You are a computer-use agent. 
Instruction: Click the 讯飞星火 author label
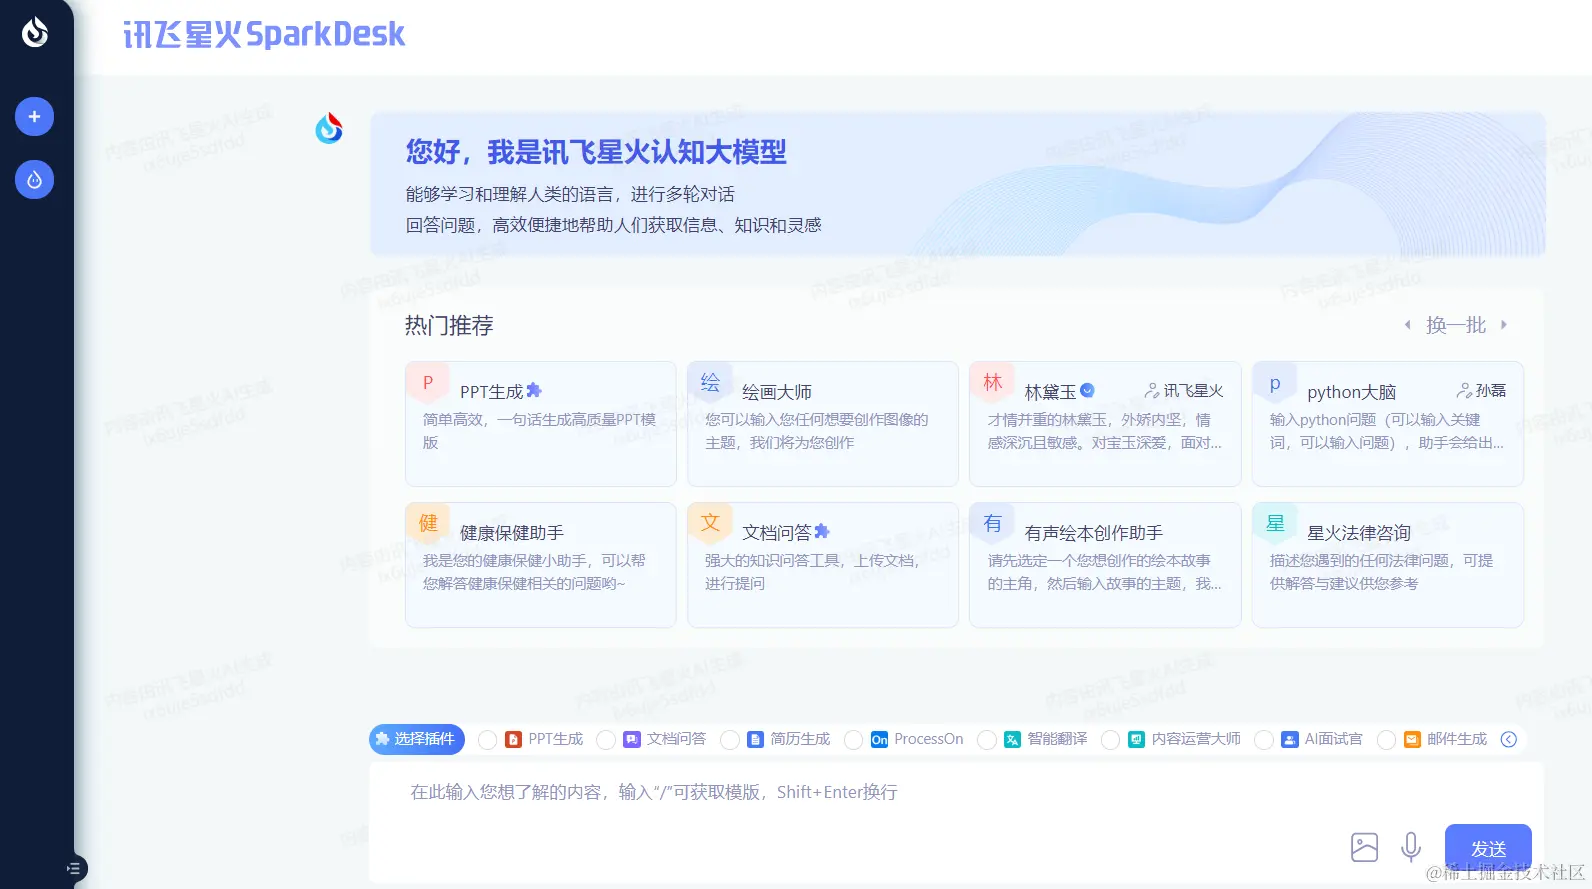coord(1184,391)
